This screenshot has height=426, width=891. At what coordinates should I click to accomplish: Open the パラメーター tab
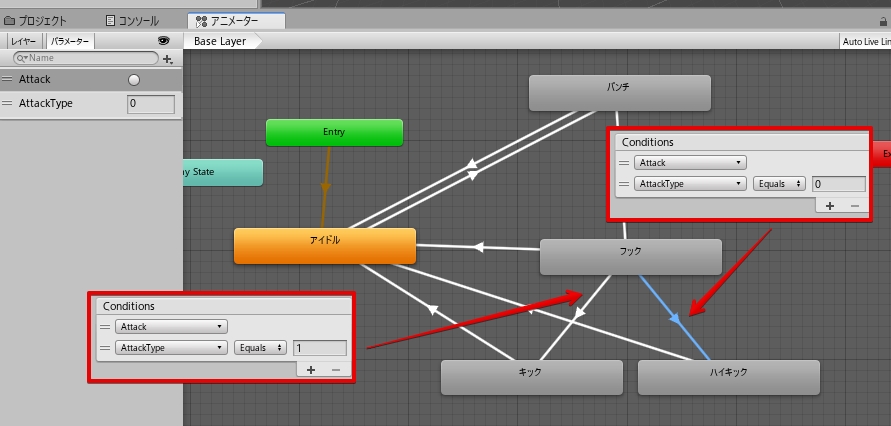coord(70,41)
